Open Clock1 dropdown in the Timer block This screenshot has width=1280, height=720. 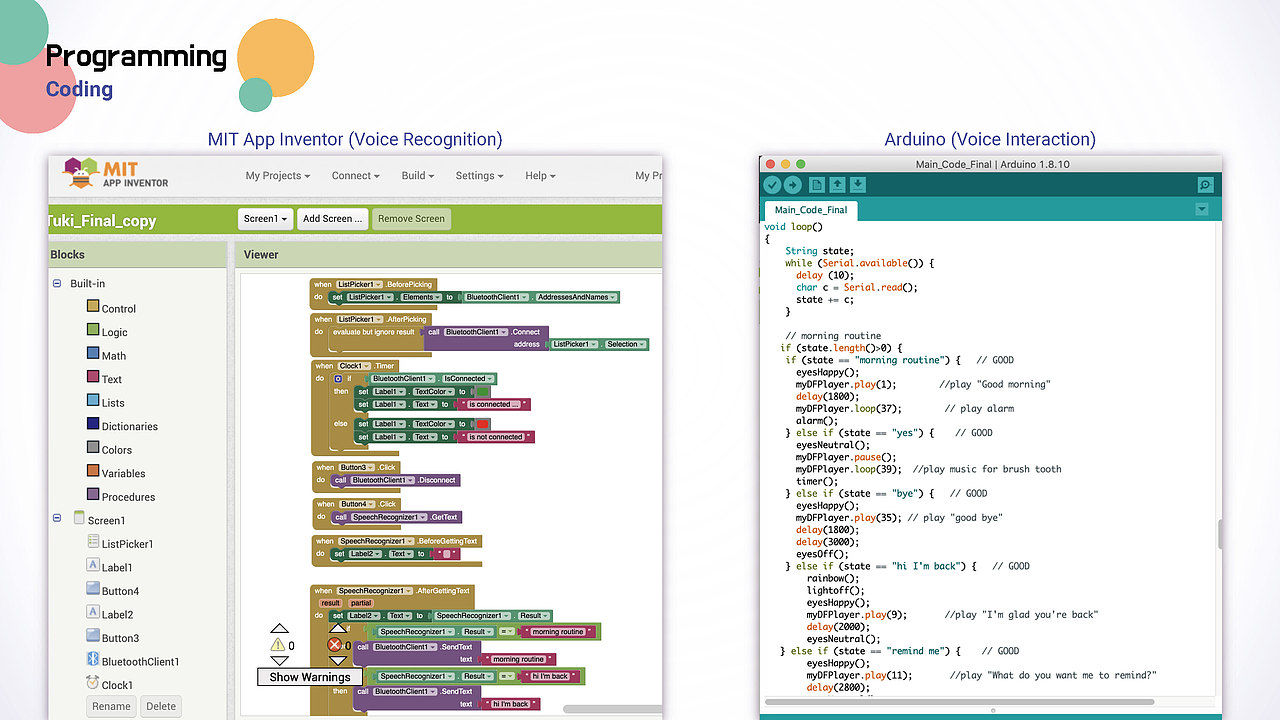click(355, 366)
